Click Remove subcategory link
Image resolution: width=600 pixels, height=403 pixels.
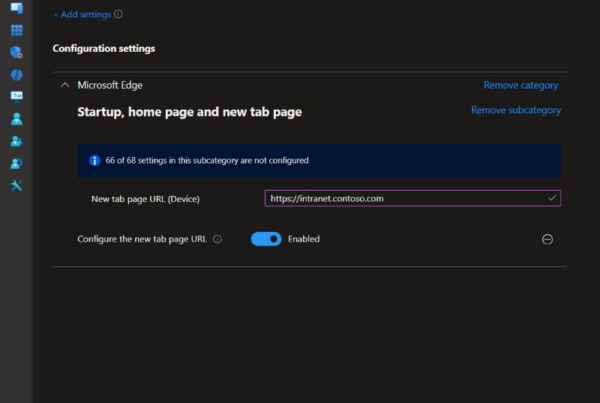click(x=516, y=110)
